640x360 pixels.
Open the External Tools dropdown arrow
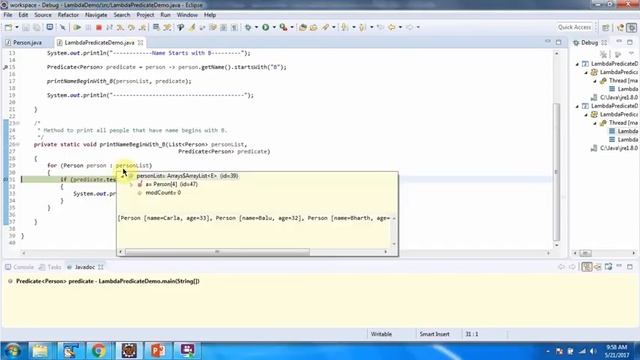(292, 27)
